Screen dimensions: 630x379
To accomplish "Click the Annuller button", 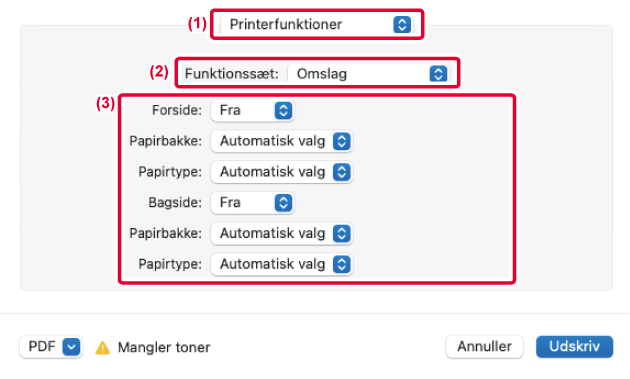I will click(484, 346).
